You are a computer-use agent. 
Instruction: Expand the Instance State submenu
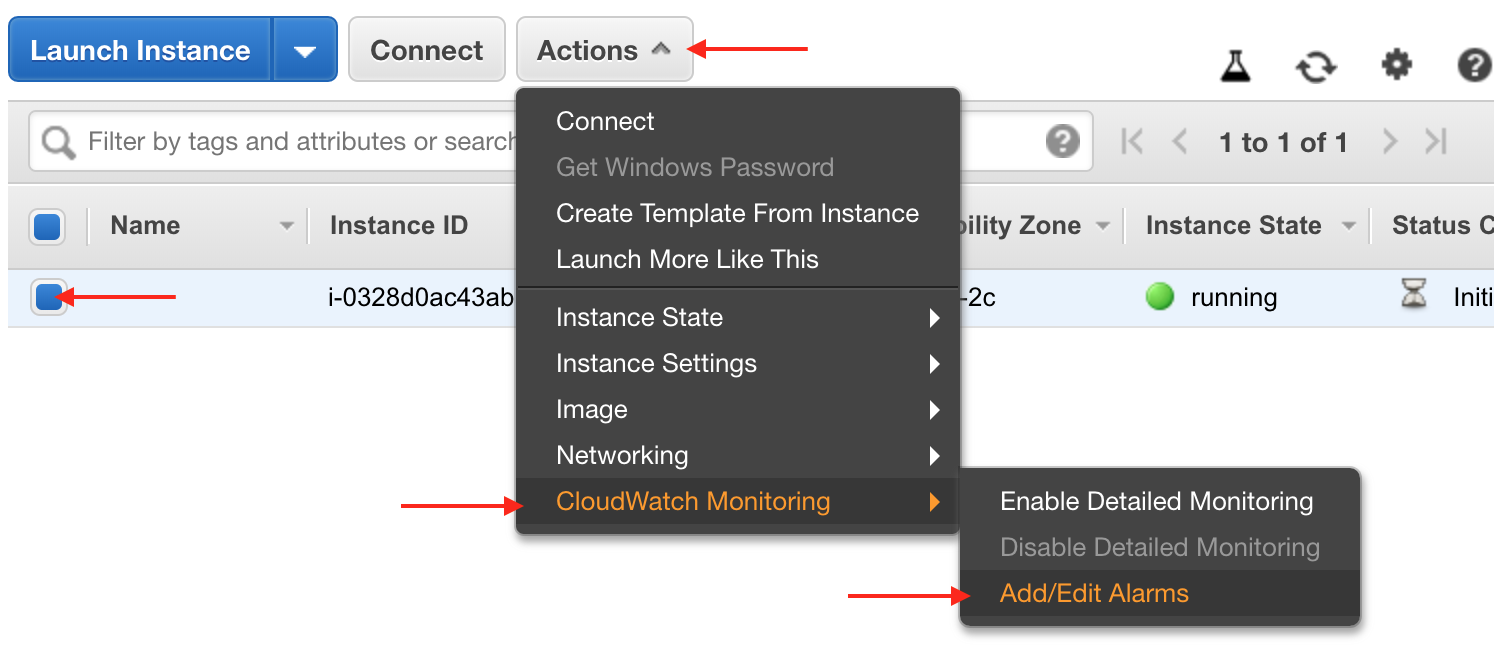click(738, 318)
